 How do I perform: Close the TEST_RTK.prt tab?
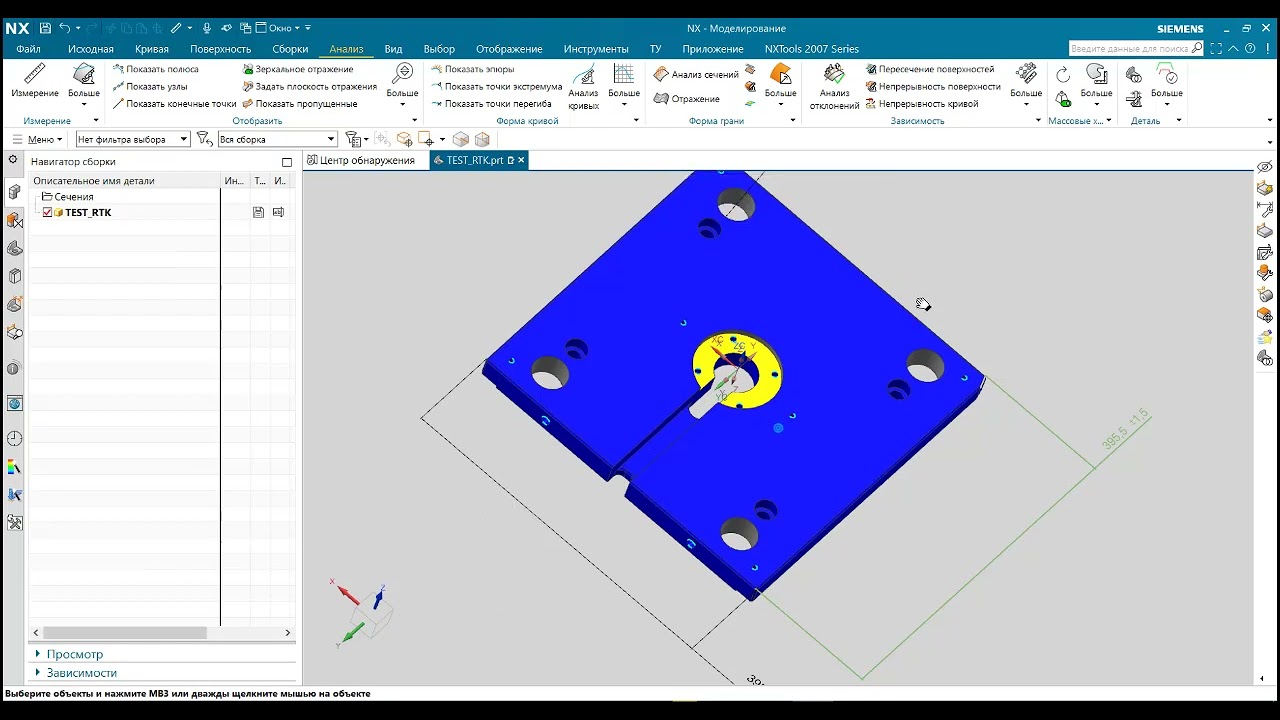point(522,160)
